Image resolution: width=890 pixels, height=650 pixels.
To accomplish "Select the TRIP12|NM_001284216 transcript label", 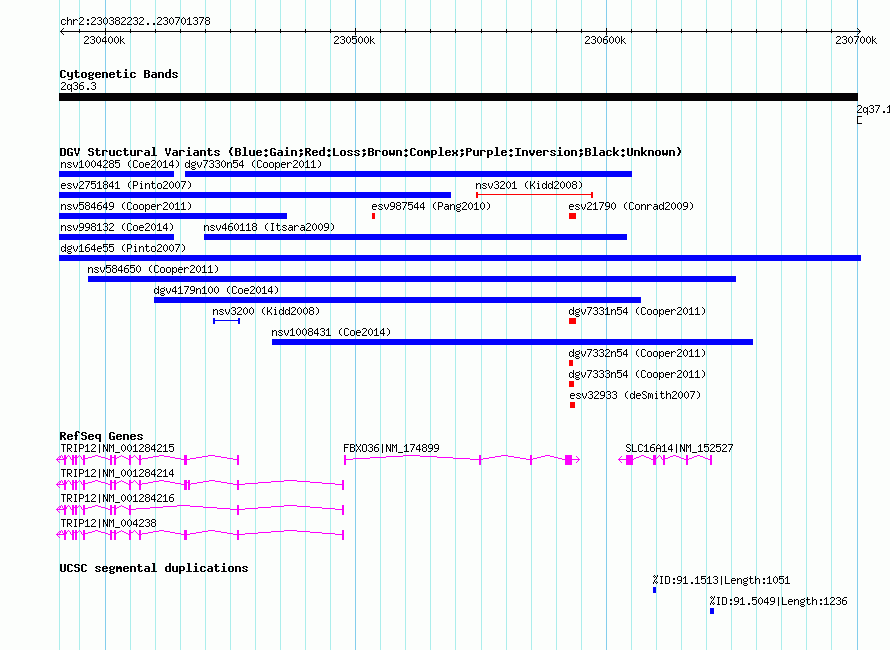I will (x=117, y=498).
